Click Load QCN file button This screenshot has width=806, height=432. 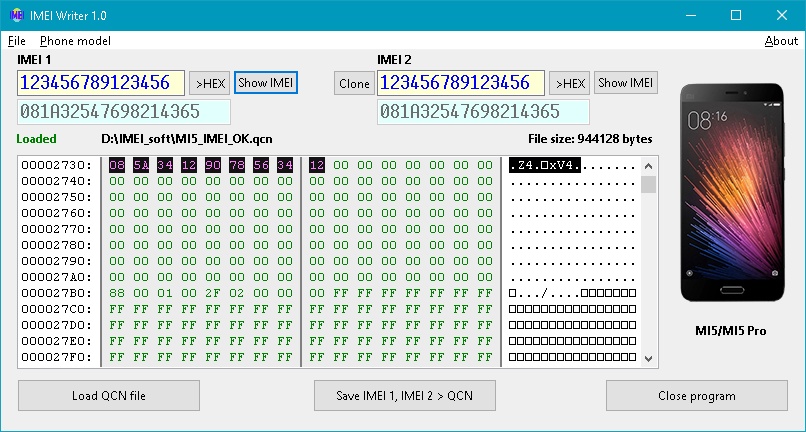click(x=108, y=396)
